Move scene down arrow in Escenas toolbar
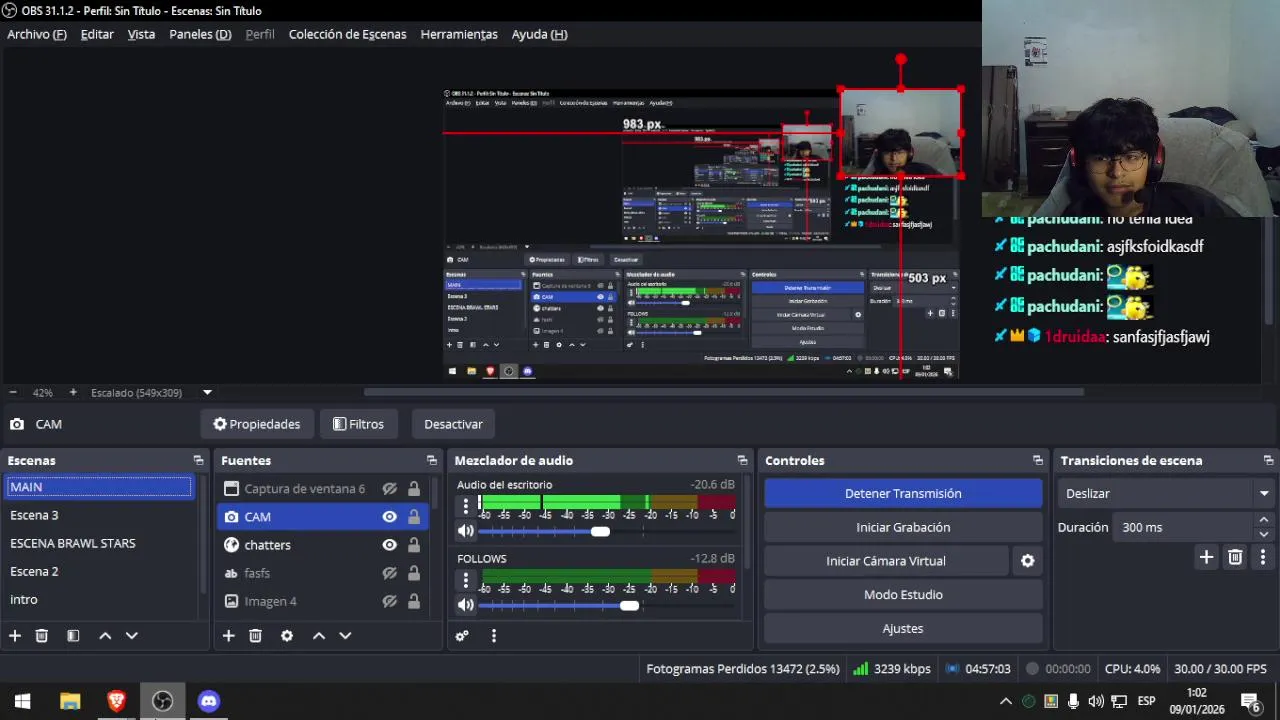 pyautogui.click(x=131, y=636)
